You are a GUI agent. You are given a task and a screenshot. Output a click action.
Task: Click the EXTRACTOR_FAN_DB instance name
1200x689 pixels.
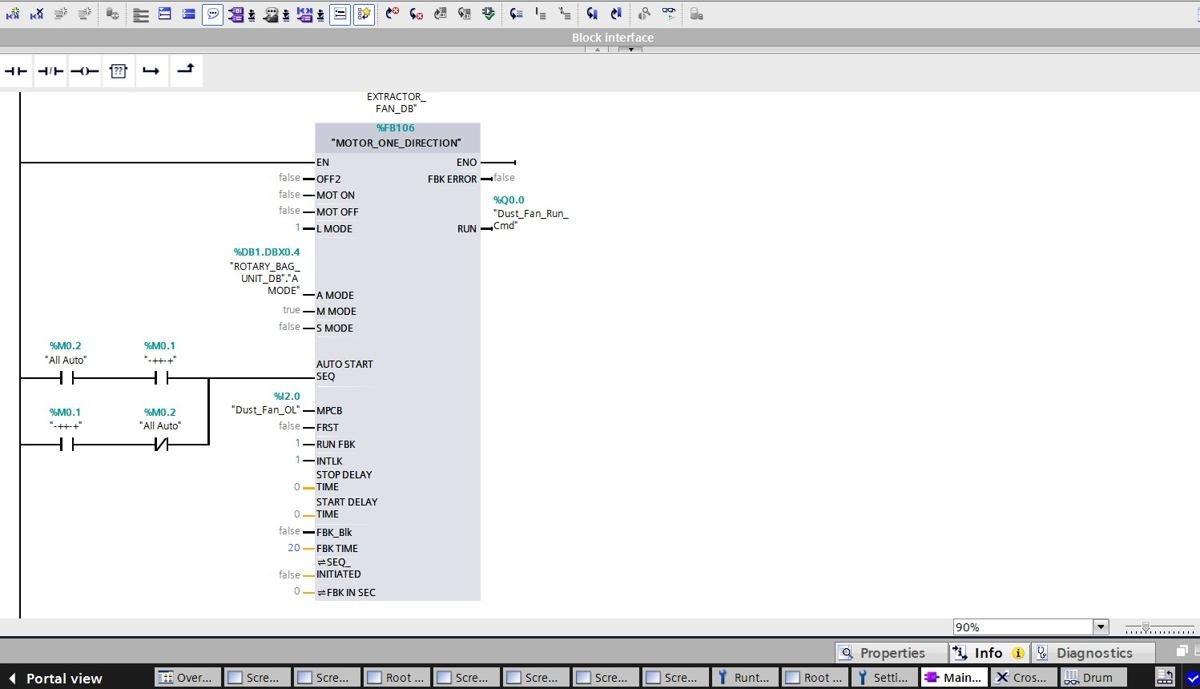tap(396, 102)
